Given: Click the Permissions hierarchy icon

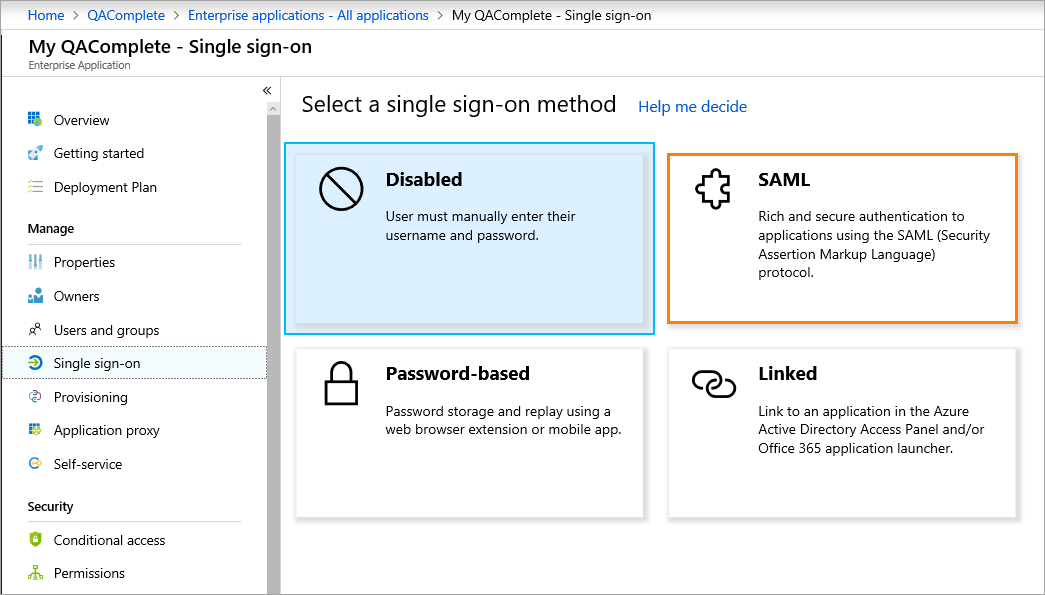Looking at the screenshot, I should coord(35,573).
